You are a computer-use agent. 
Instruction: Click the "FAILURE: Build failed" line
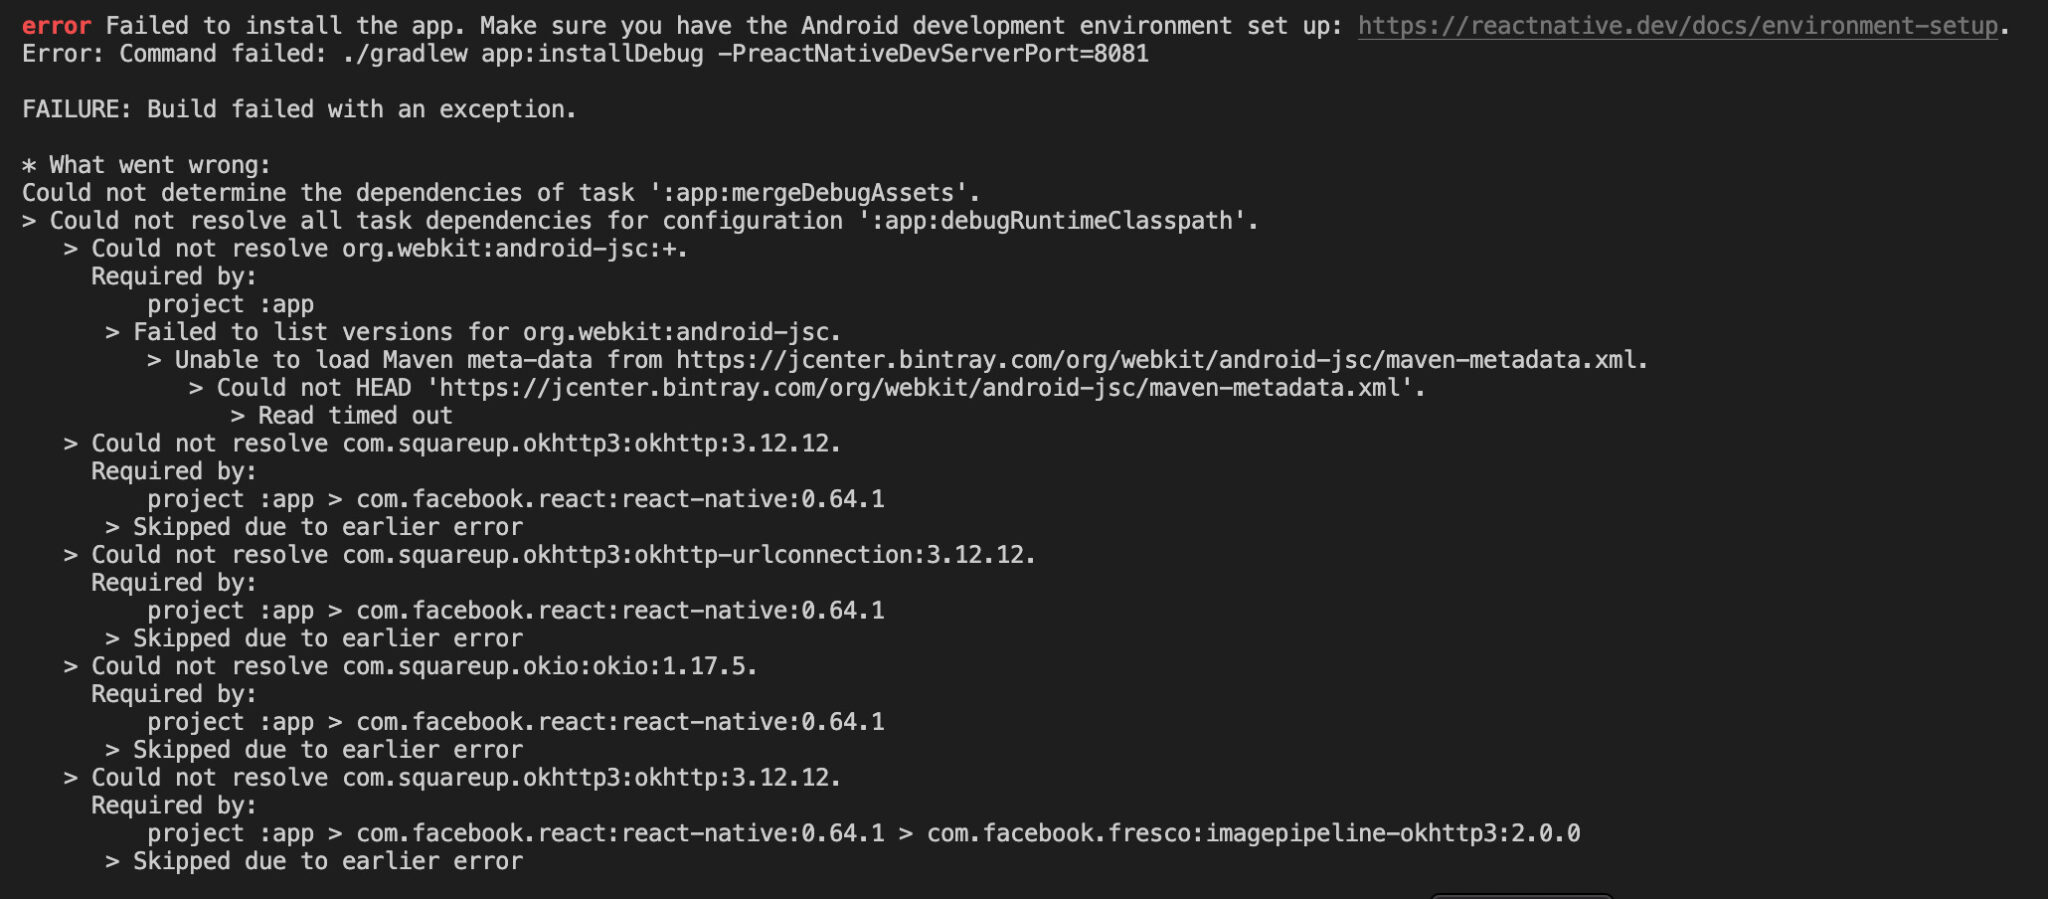click(299, 109)
